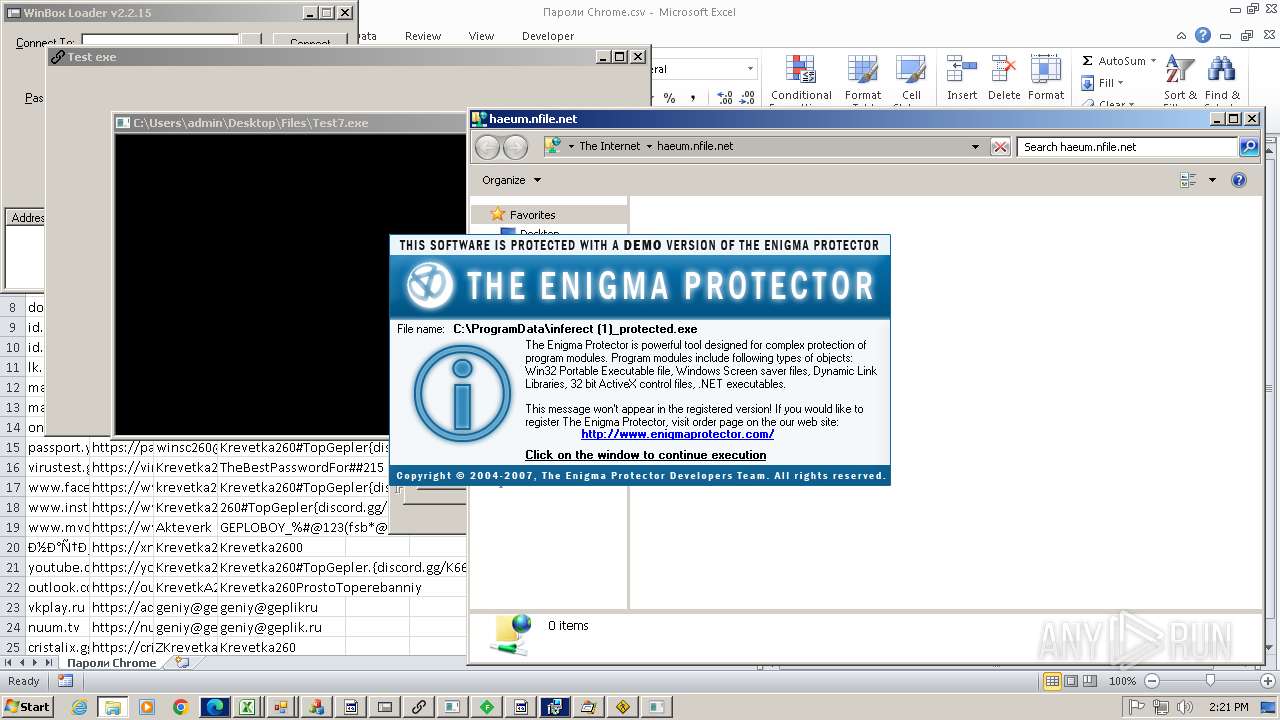Image resolution: width=1280 pixels, height=720 pixels.
Task: Open Conditional Formatting in Excel ribbon
Action: coord(800,78)
